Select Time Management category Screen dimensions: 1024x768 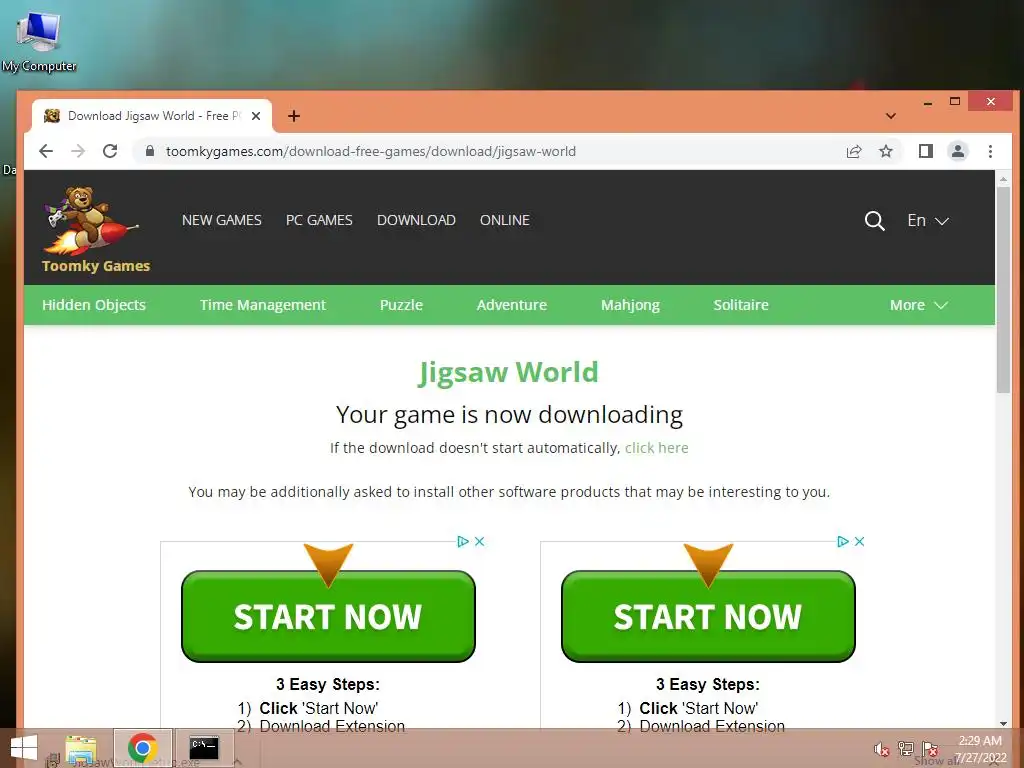(x=263, y=305)
